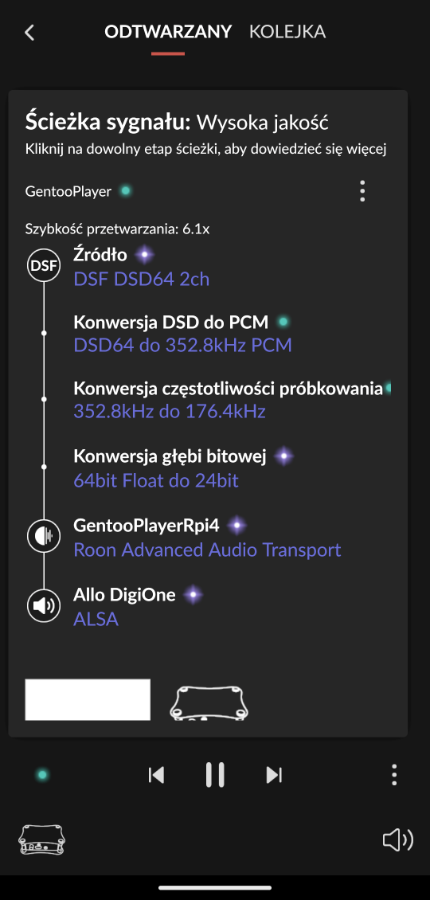Switch to the KOLEJKA tab
Viewport: 430px width, 900px height.
click(x=287, y=32)
